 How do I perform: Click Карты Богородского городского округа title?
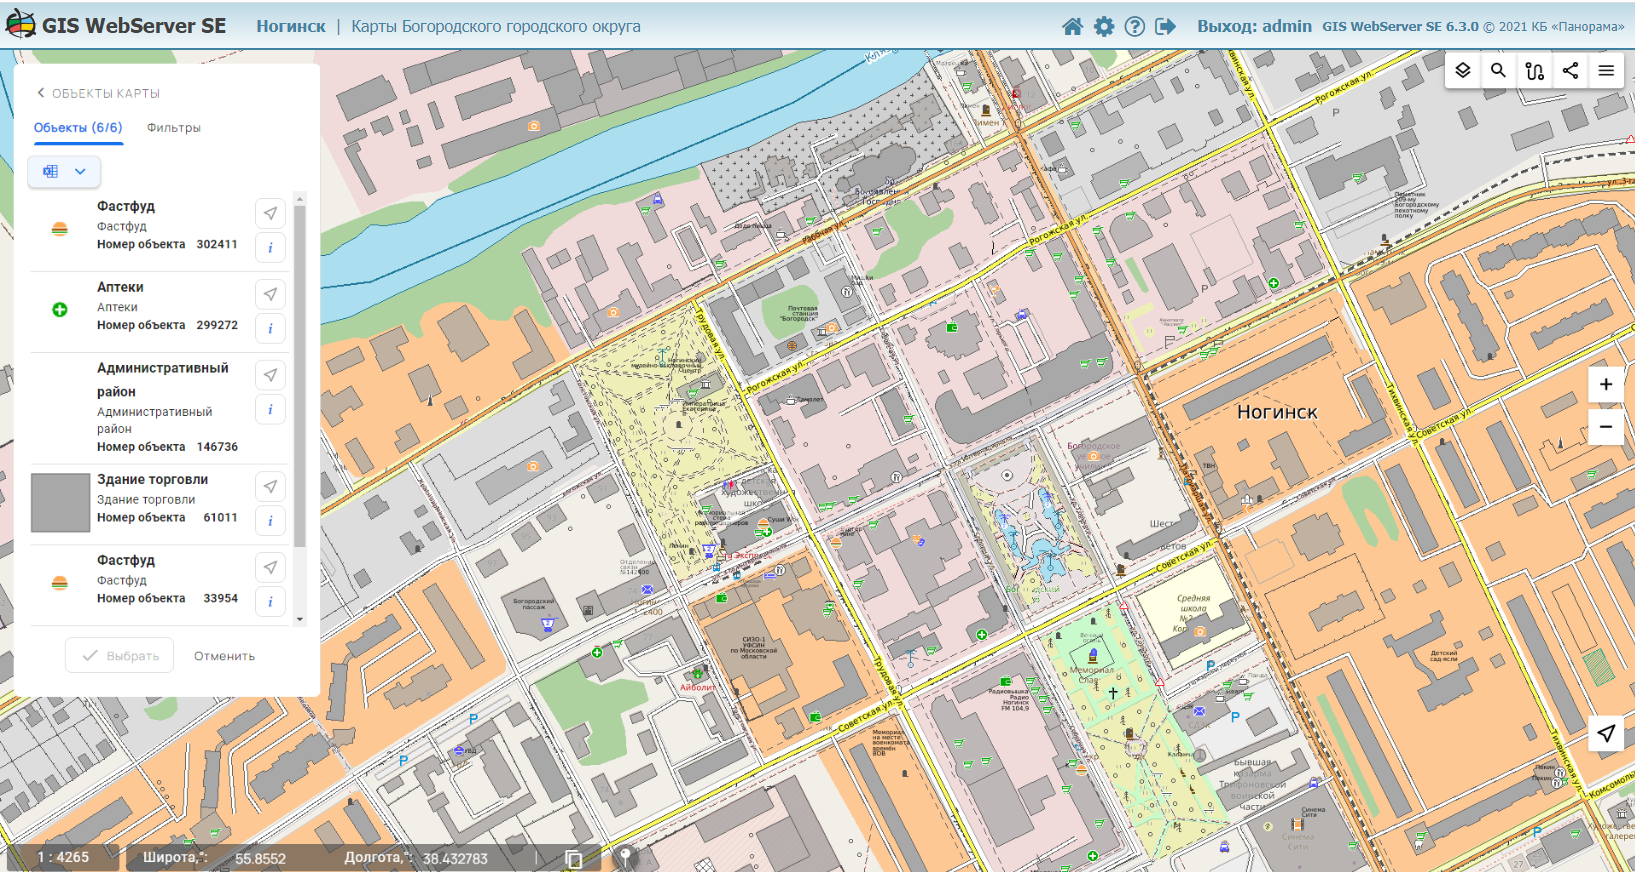496,27
